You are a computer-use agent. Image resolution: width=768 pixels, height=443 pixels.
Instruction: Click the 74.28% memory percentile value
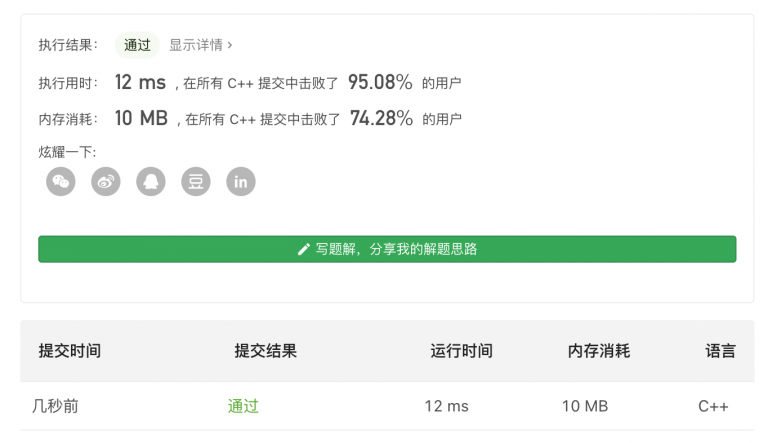381,119
